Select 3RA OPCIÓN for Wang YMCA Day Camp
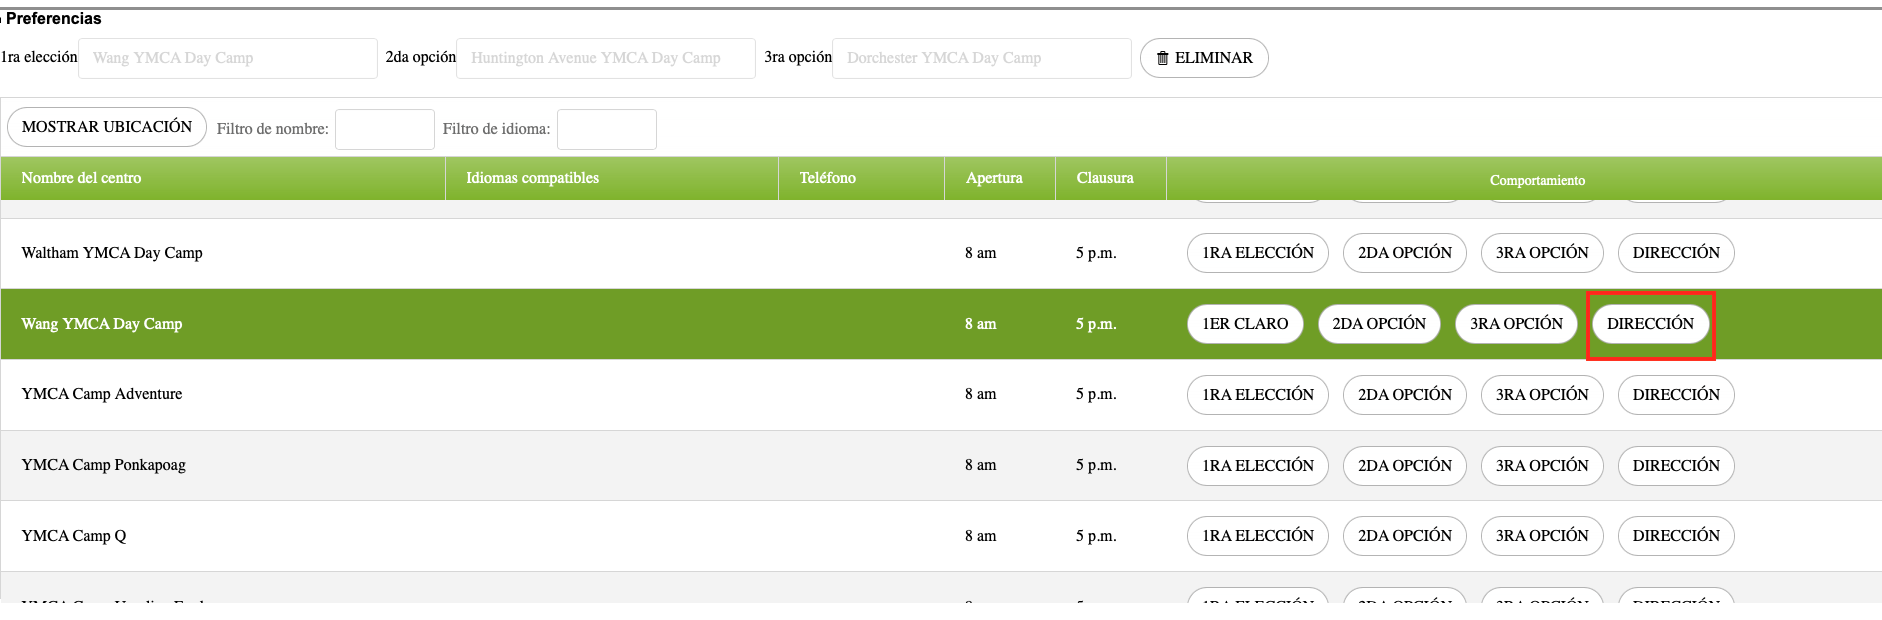The image size is (1882, 620). point(1516,324)
